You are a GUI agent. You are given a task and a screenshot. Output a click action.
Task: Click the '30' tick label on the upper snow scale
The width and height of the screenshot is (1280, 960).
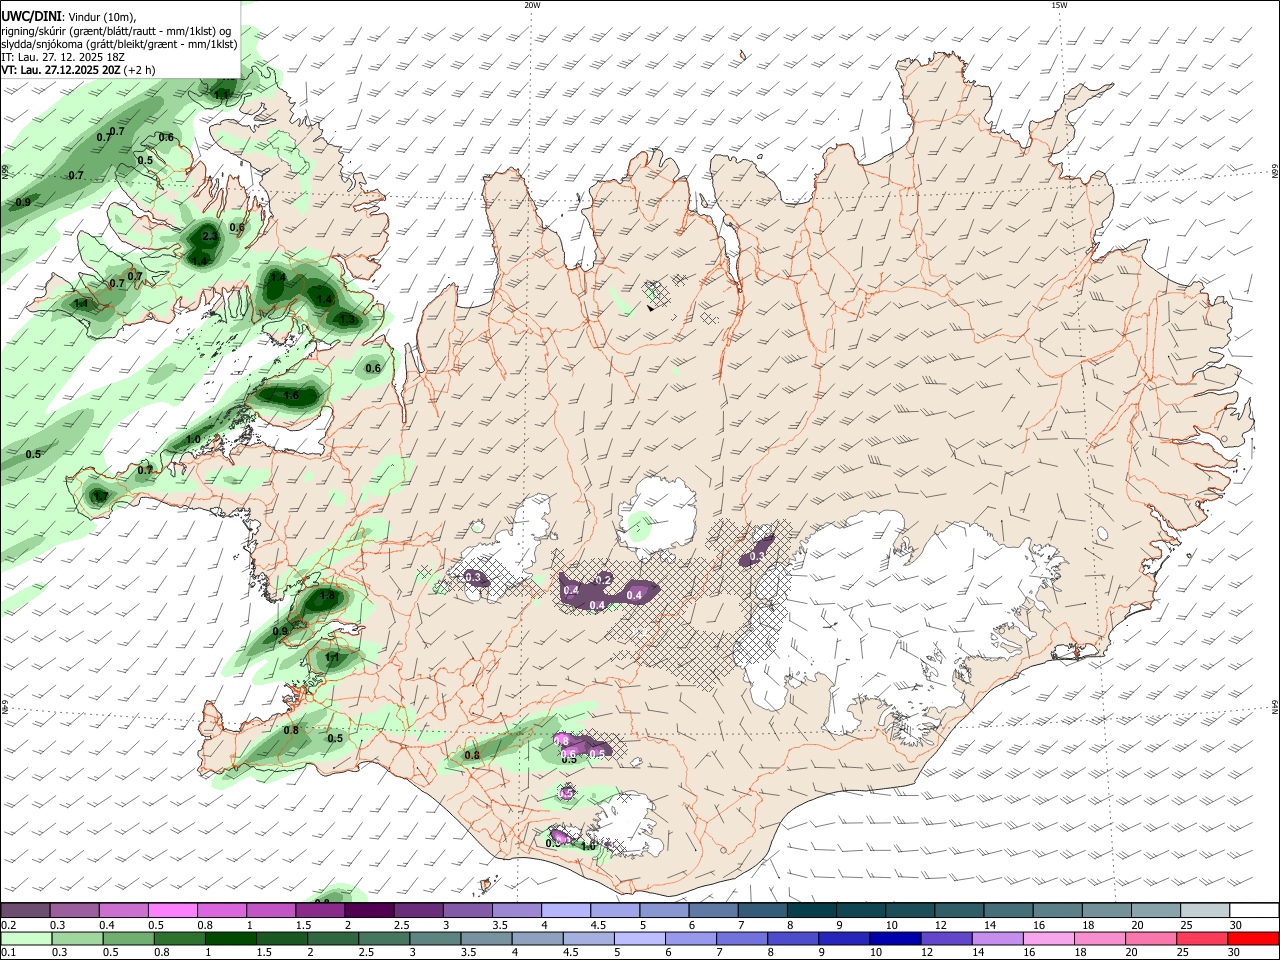point(1235,926)
